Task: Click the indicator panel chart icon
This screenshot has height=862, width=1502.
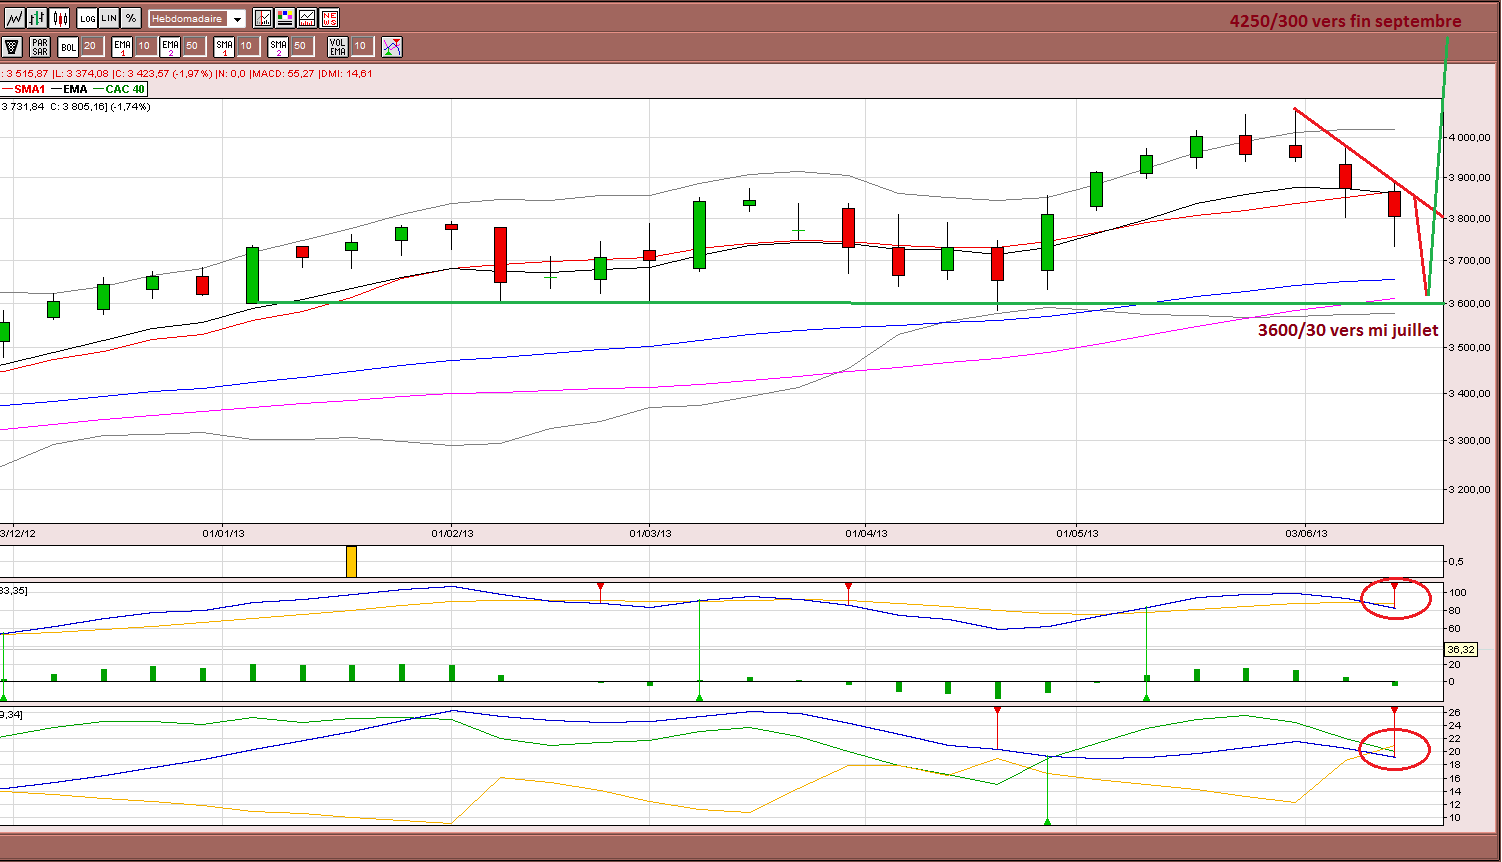Action: pos(307,18)
